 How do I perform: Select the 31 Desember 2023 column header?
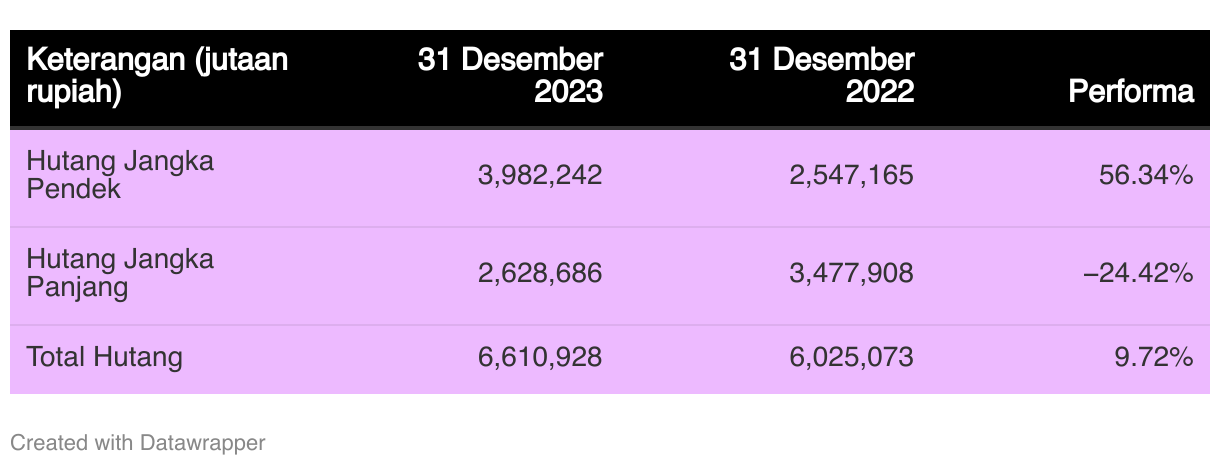click(510, 76)
